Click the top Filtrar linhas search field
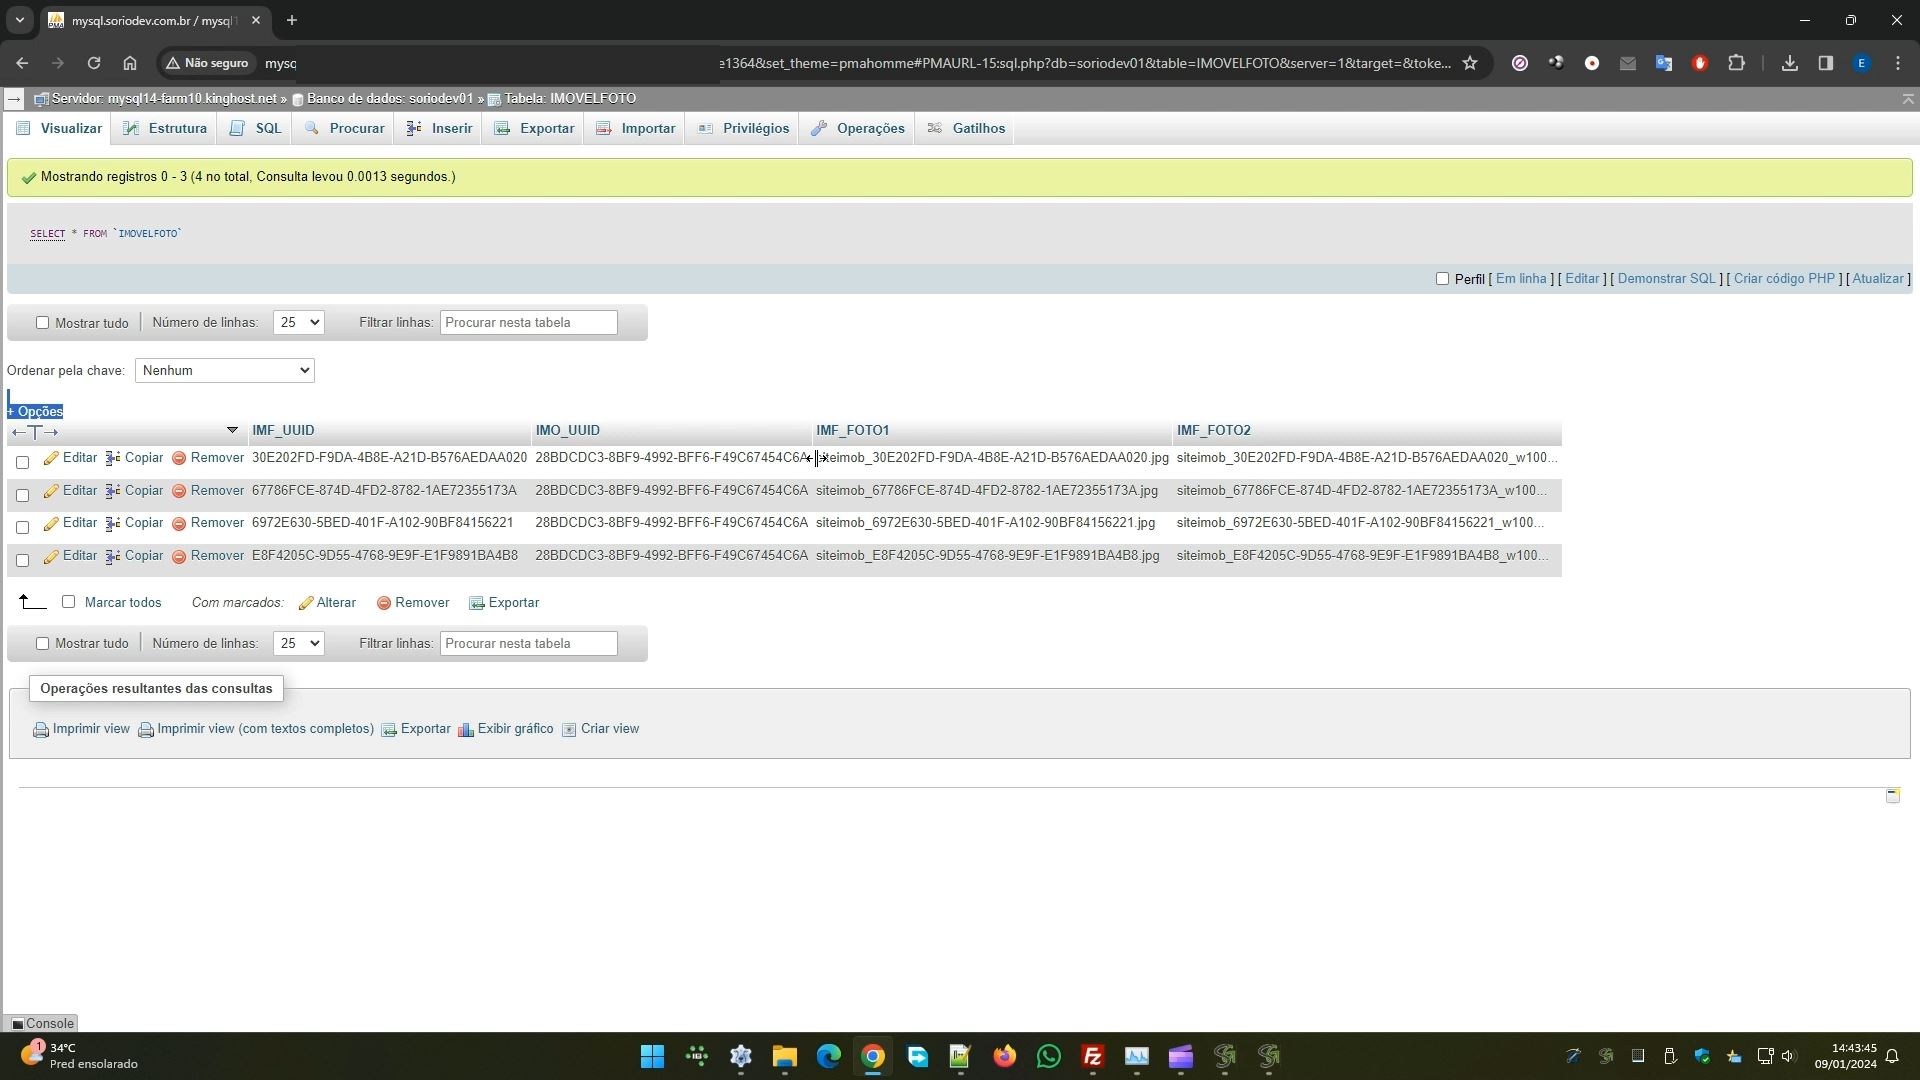 pyautogui.click(x=528, y=323)
